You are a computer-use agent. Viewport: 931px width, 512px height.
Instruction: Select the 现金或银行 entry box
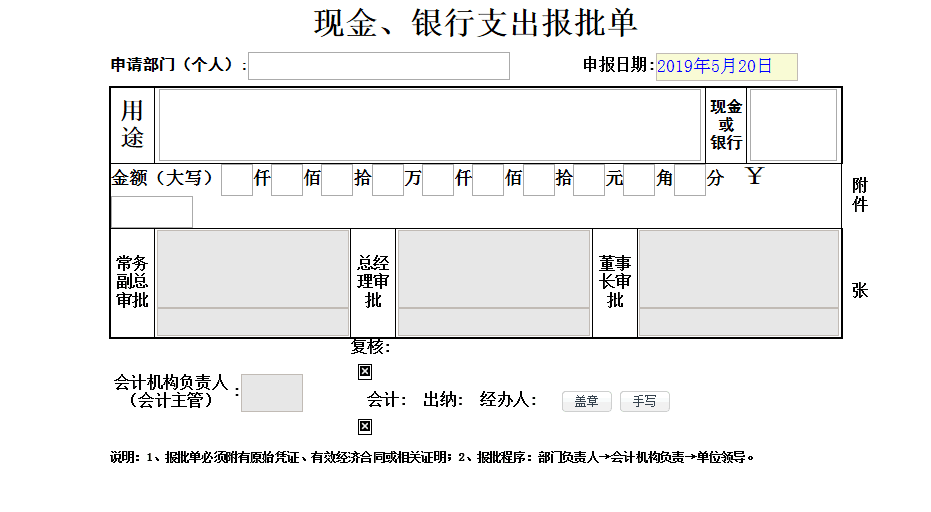pos(793,125)
